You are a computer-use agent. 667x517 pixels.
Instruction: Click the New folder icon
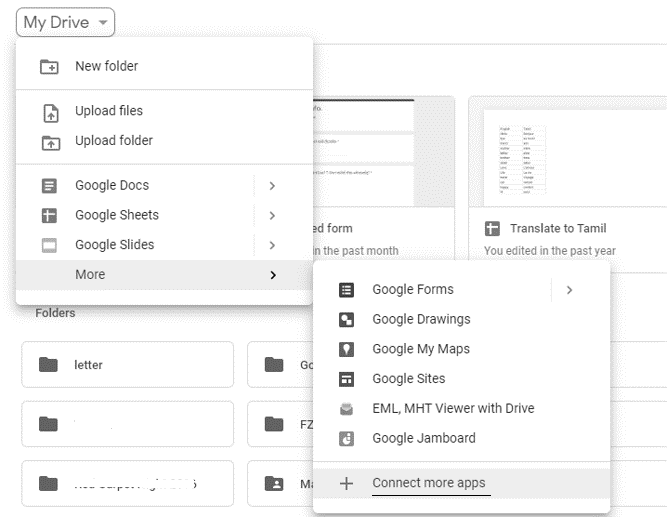coord(49,67)
